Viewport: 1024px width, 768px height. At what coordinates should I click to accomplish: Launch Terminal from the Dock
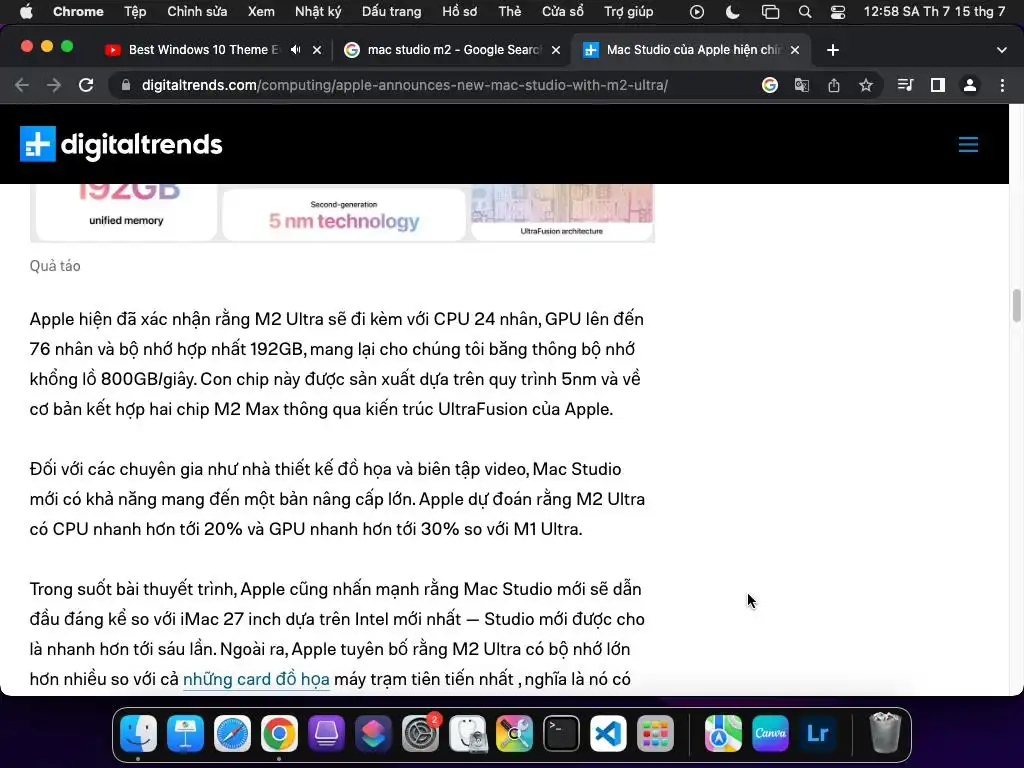(562, 734)
